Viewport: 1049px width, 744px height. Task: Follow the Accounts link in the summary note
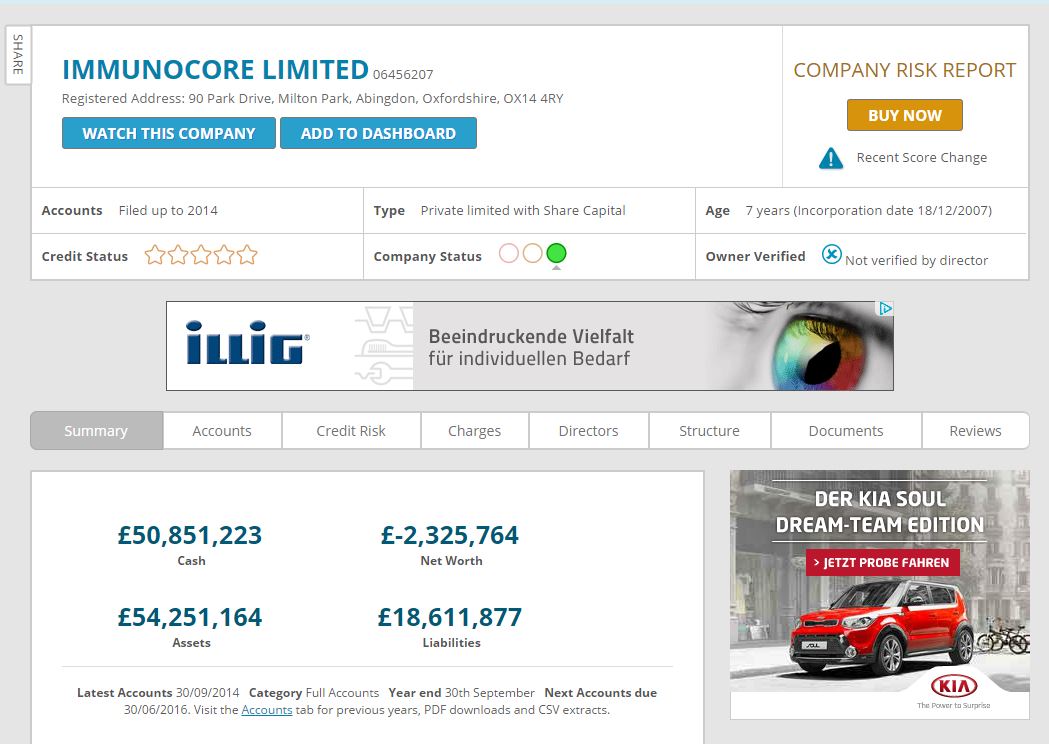tap(267, 710)
